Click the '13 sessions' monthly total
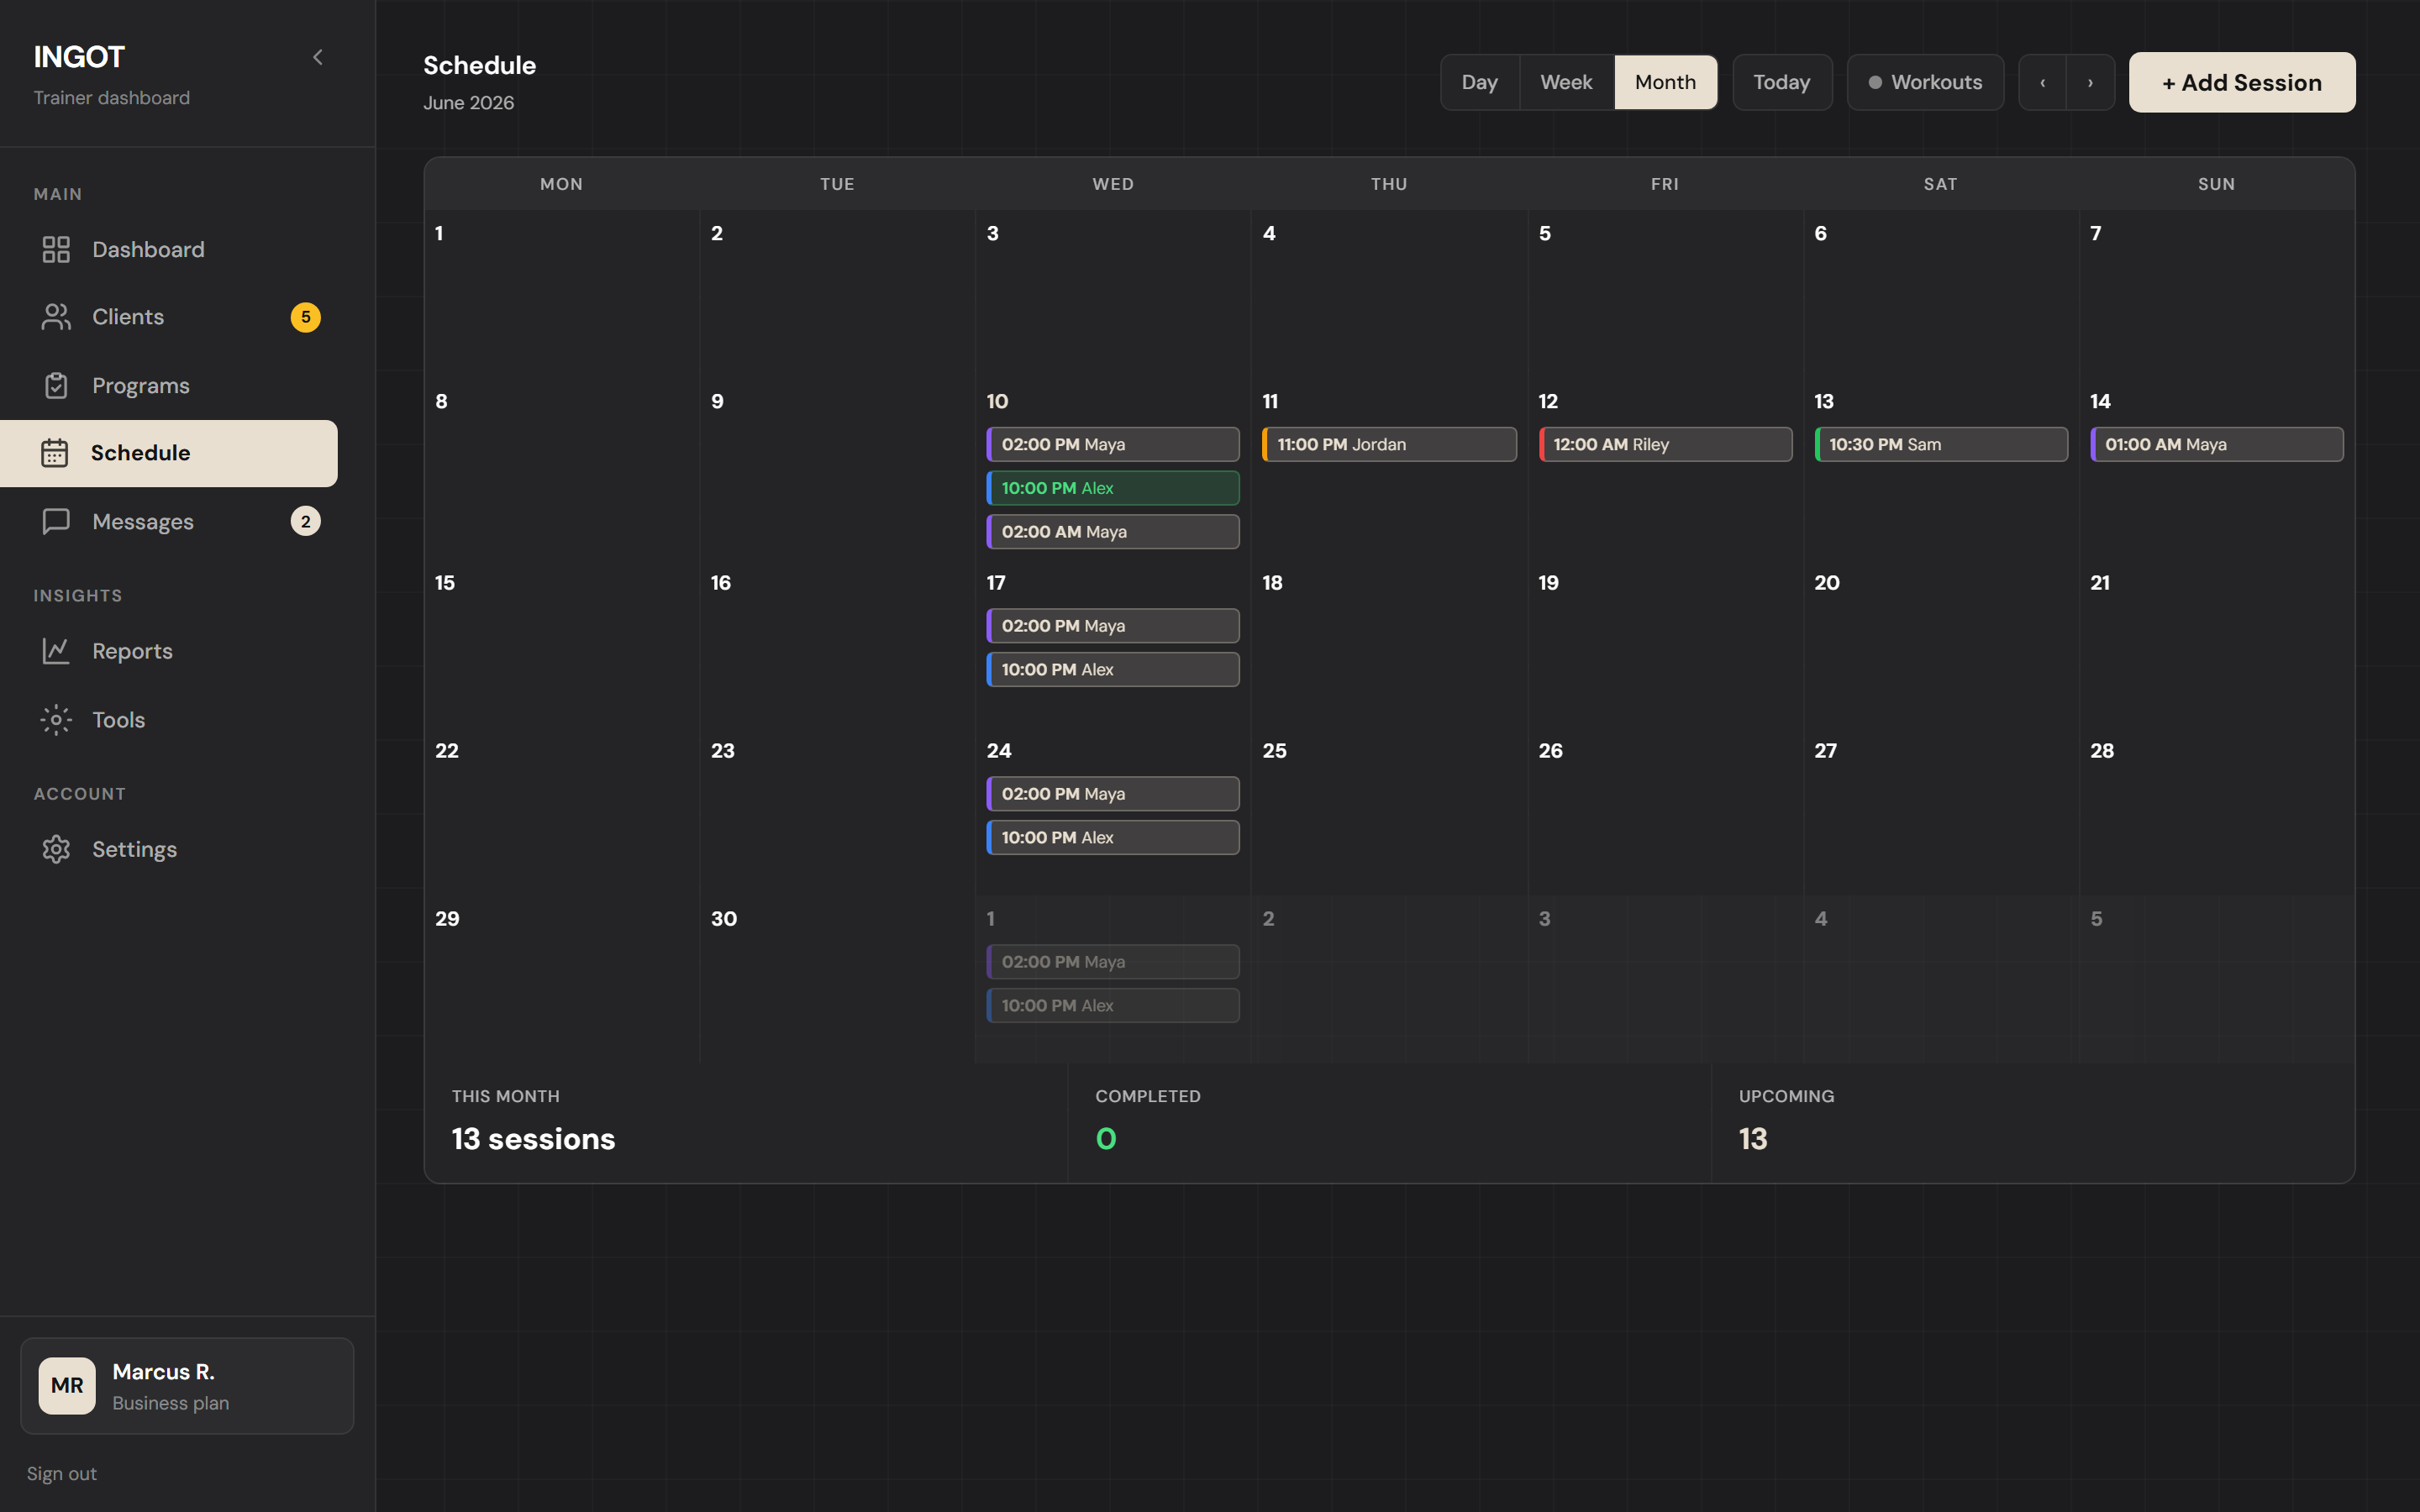2420x1512 pixels. [533, 1139]
